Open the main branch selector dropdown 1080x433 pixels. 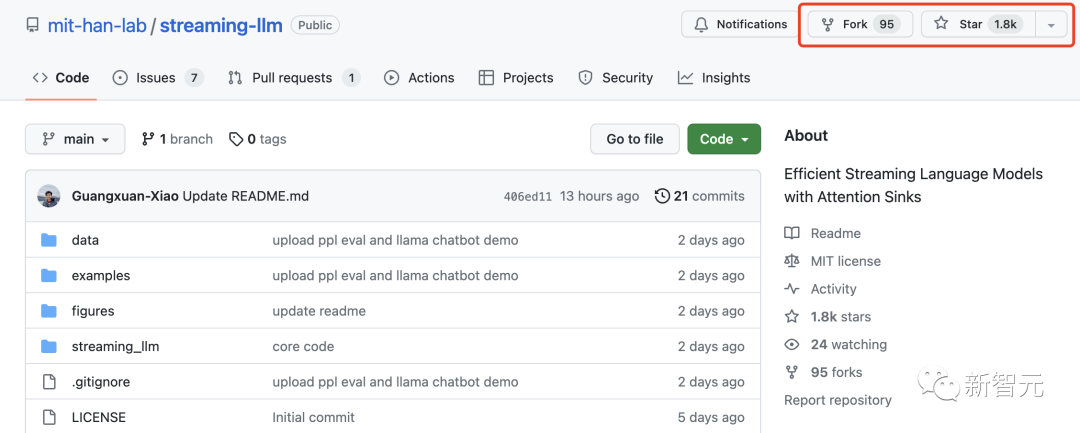coord(75,139)
